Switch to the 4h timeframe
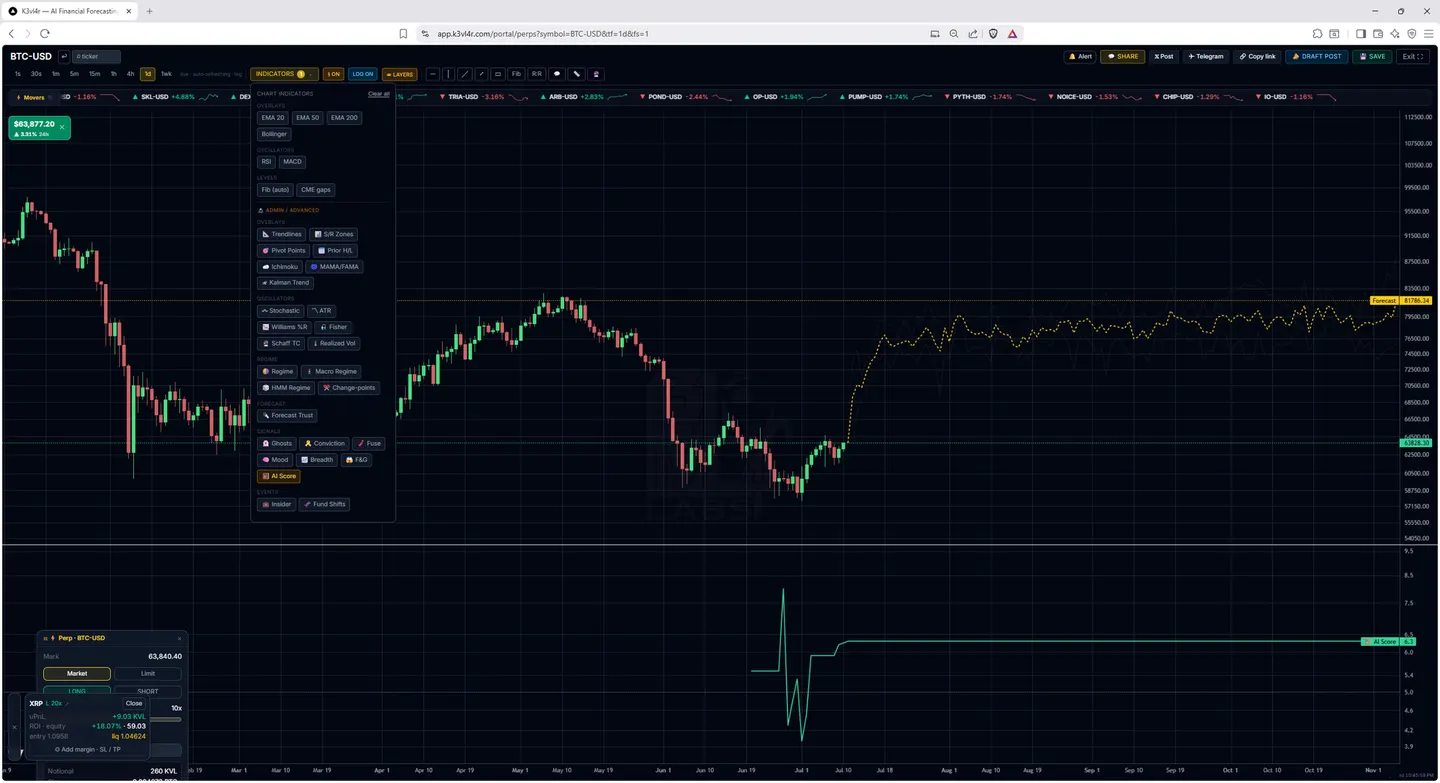Image resolution: width=1440 pixels, height=783 pixels. [x=130, y=74]
